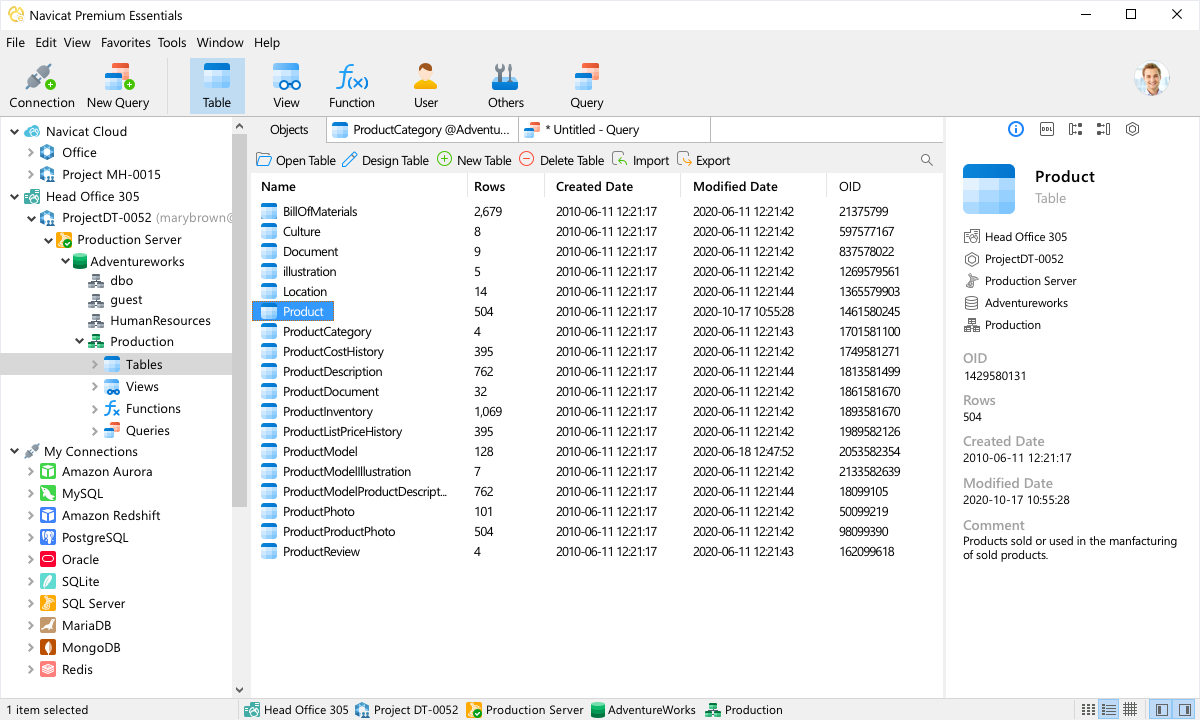Switch to icon grid view

(1088, 709)
